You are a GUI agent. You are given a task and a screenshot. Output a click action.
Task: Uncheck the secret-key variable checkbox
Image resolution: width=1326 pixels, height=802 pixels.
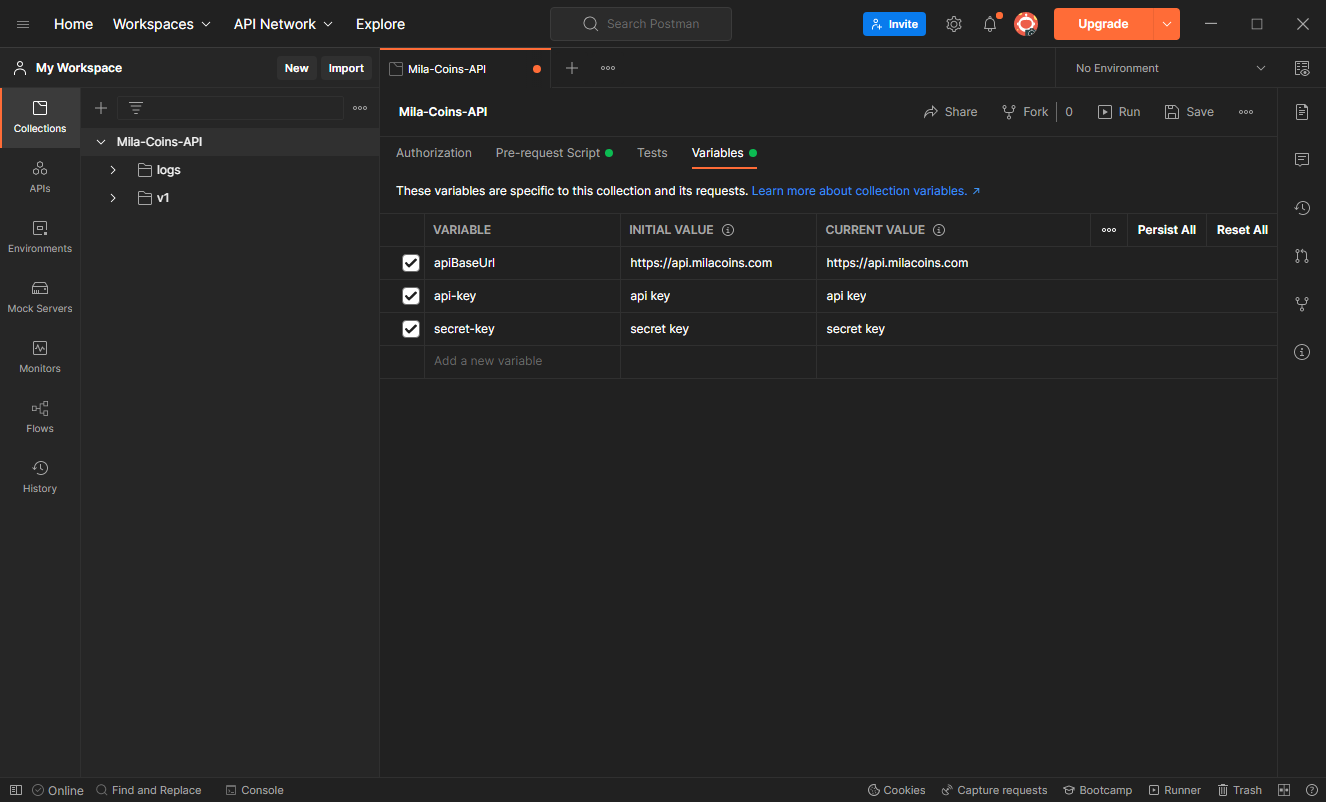click(411, 329)
